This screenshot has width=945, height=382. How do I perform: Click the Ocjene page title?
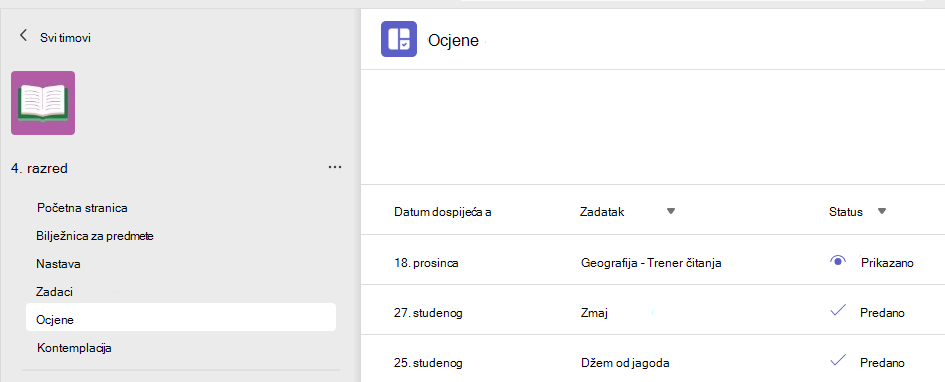453,40
